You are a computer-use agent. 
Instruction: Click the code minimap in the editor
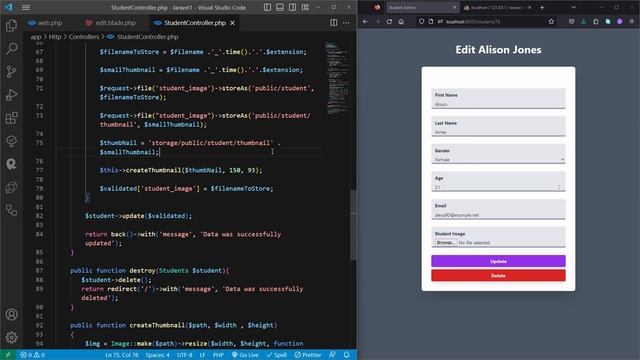(337, 78)
